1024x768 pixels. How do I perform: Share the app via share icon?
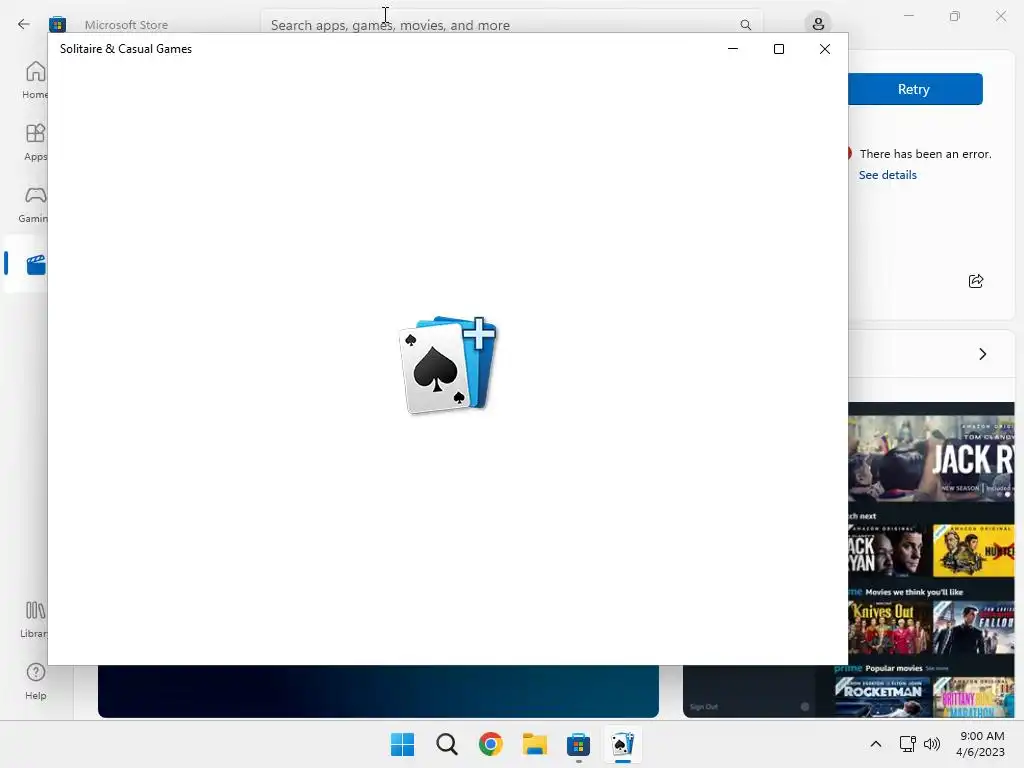[976, 281]
